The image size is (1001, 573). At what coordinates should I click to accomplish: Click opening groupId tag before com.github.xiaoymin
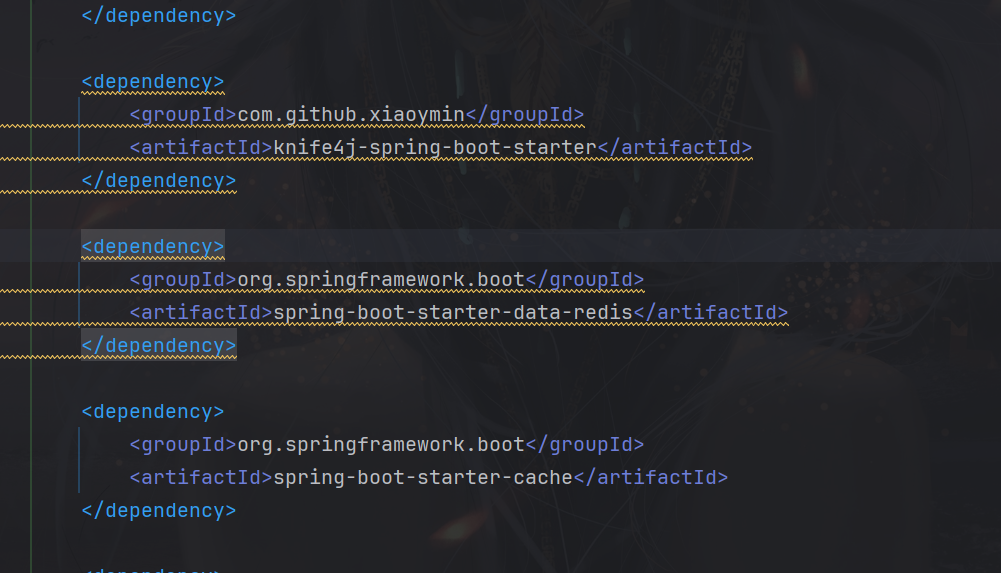tap(183, 115)
